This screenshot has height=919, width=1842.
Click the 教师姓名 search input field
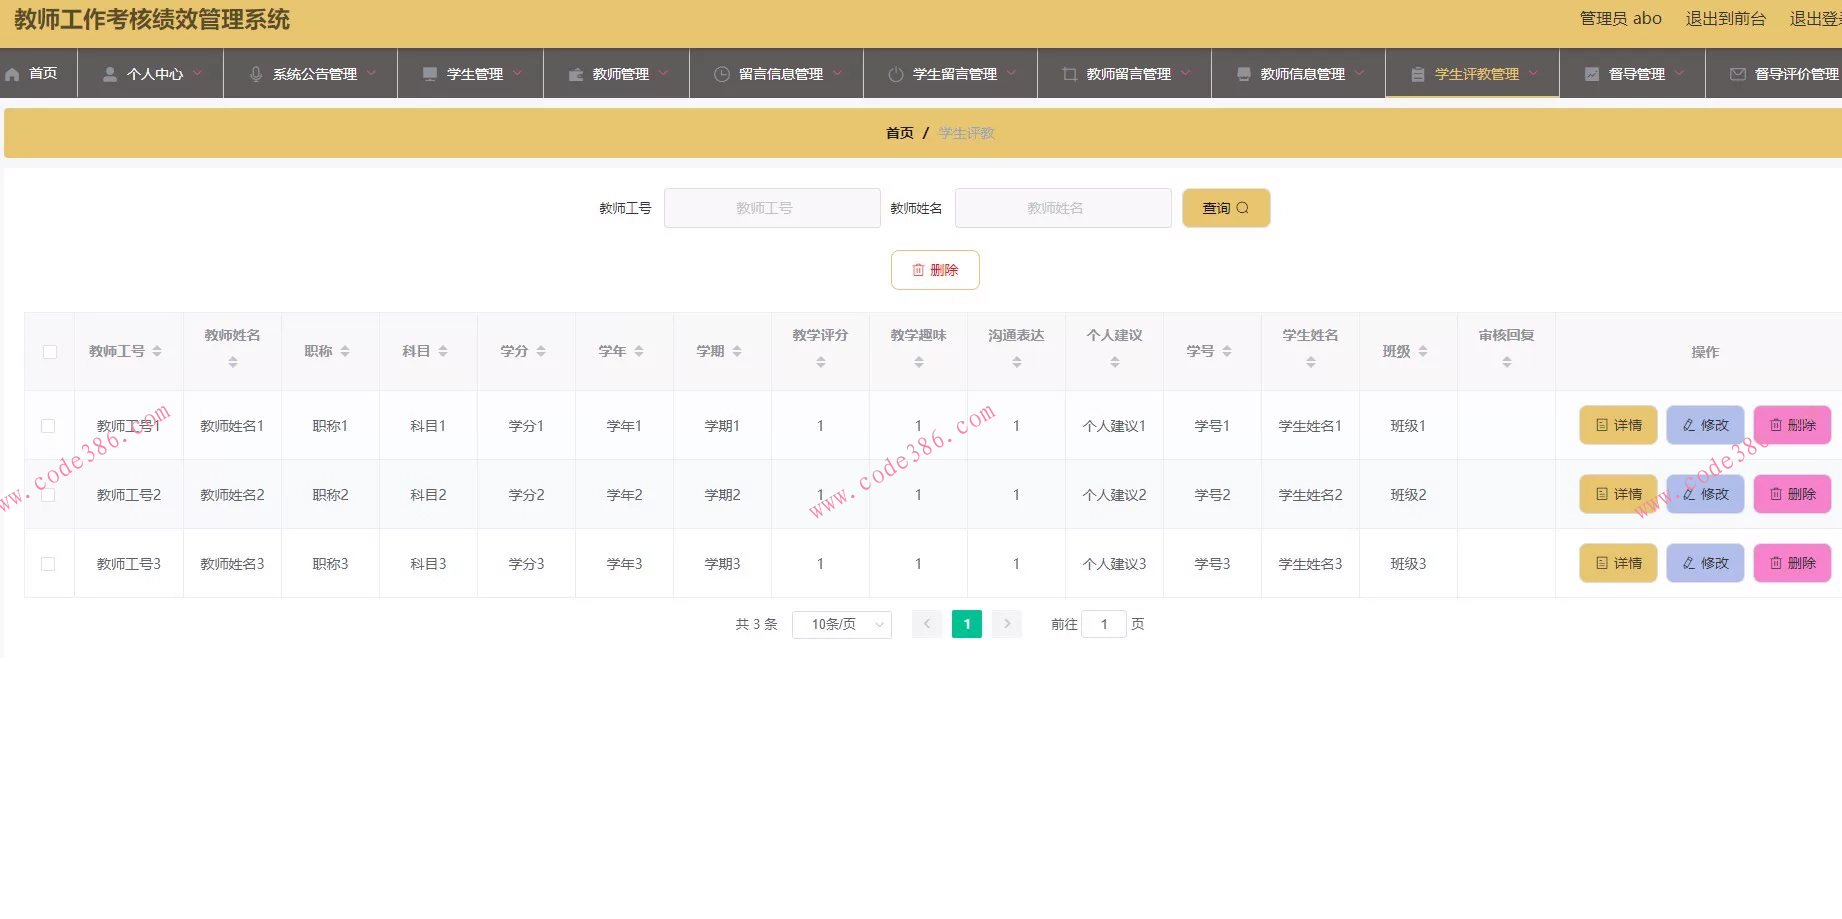1062,207
